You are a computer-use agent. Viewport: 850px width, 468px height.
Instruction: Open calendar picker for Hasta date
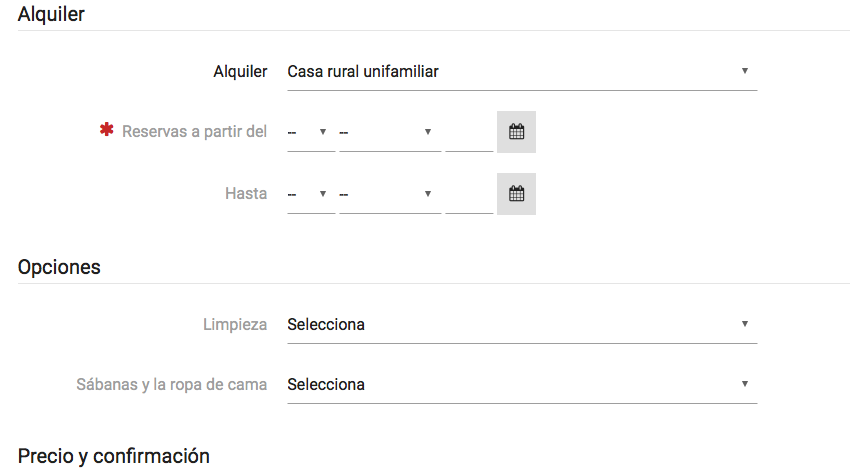point(516,194)
